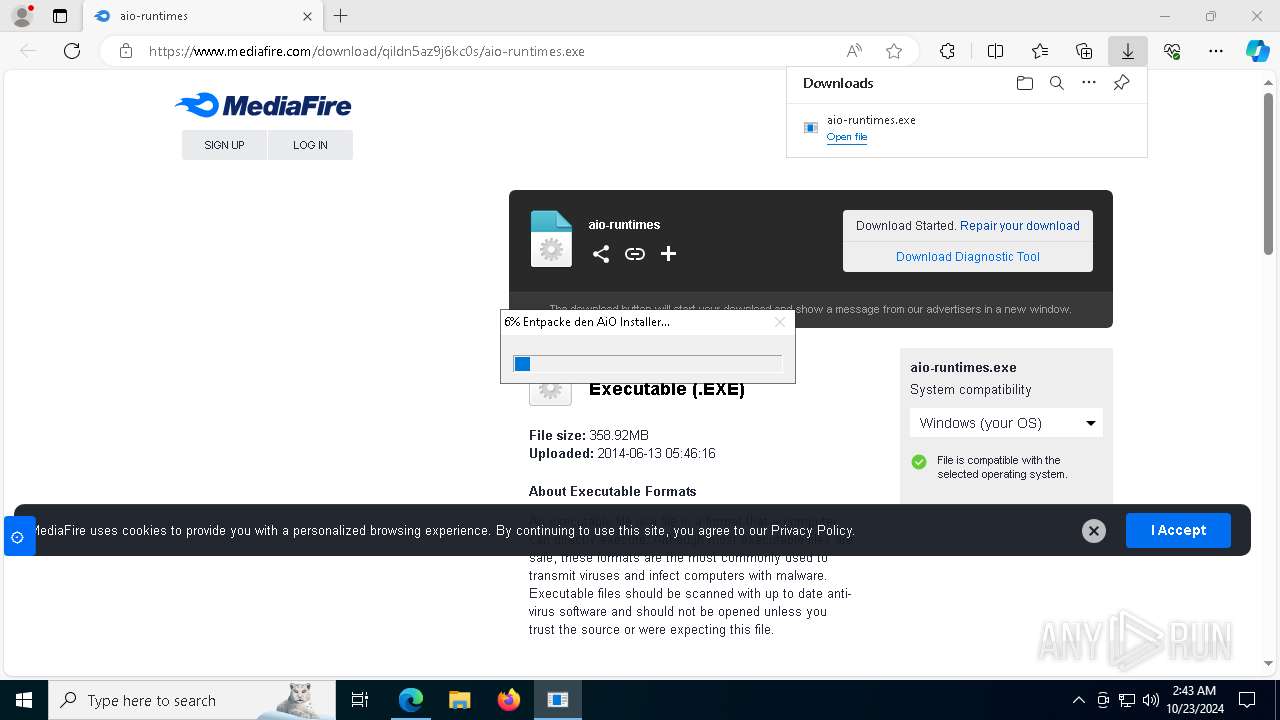Click Windows Start button
This screenshot has width=1280, height=720.
click(x=24, y=700)
